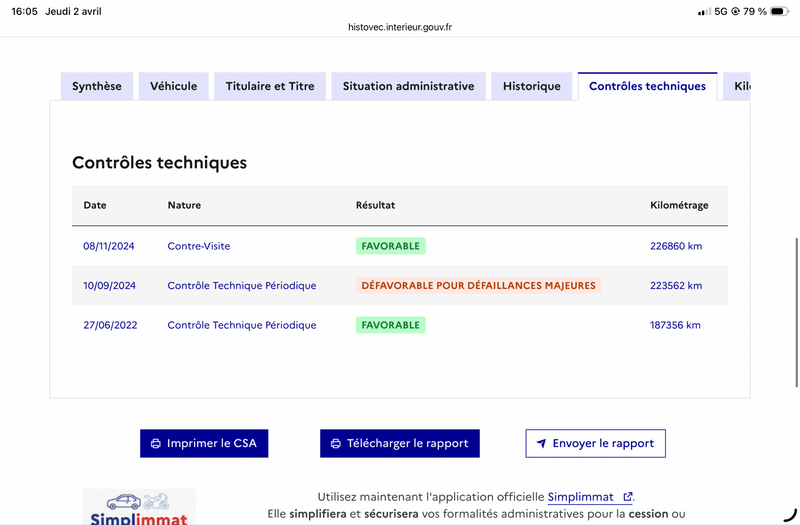Click the Nature column header
The width and height of the screenshot is (800, 525).
184,205
